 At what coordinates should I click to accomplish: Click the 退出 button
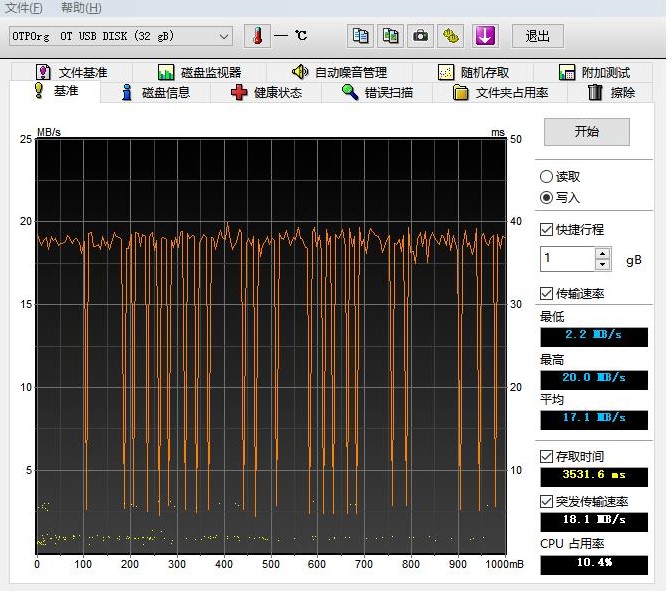pyautogui.click(x=538, y=36)
